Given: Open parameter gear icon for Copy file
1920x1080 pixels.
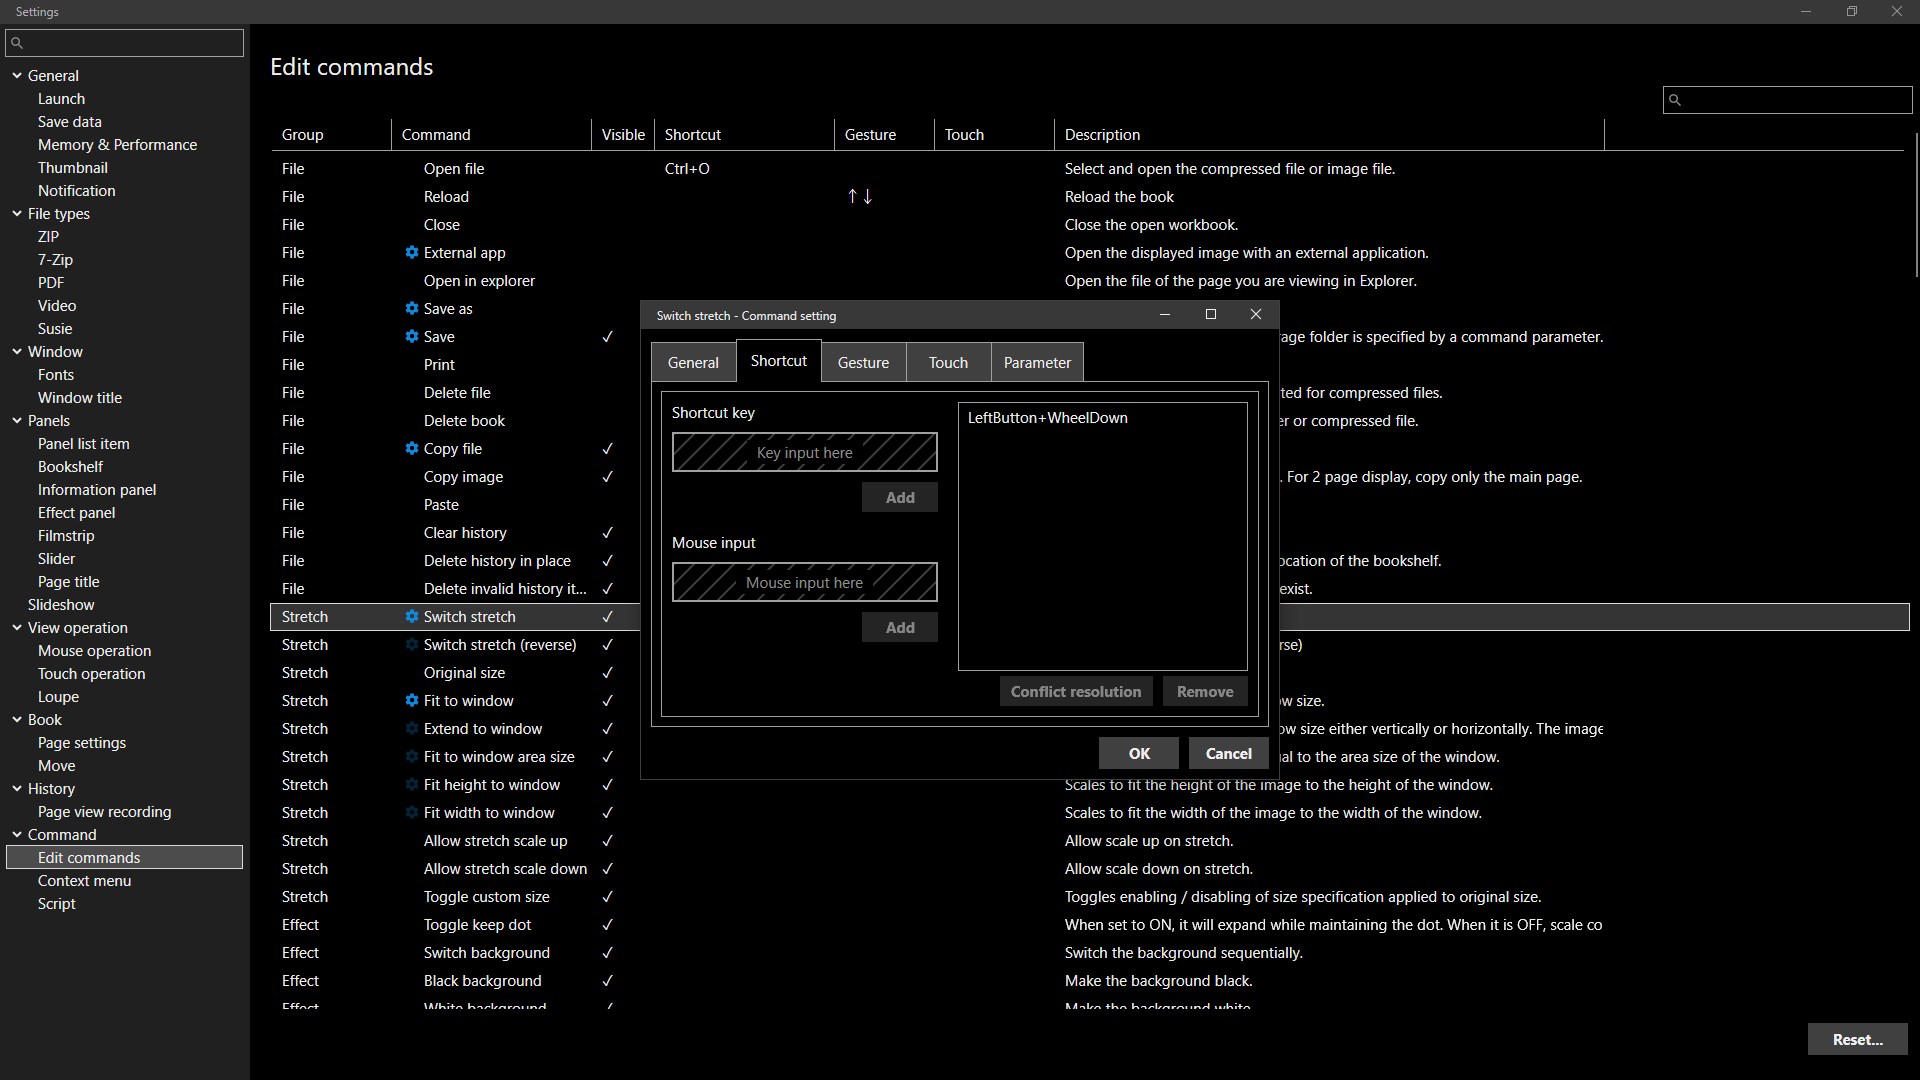Looking at the screenshot, I should coord(411,449).
